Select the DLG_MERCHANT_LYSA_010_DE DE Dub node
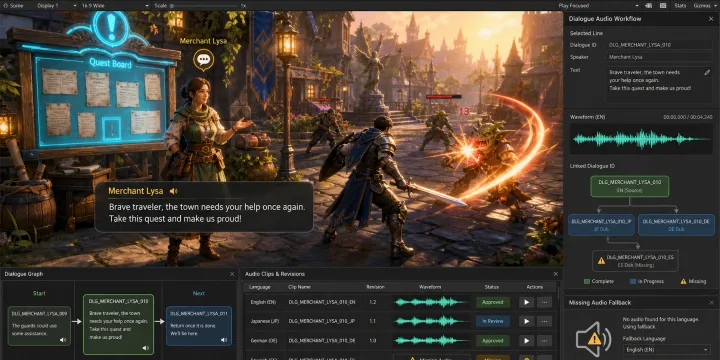The image size is (720, 360). 676,225
